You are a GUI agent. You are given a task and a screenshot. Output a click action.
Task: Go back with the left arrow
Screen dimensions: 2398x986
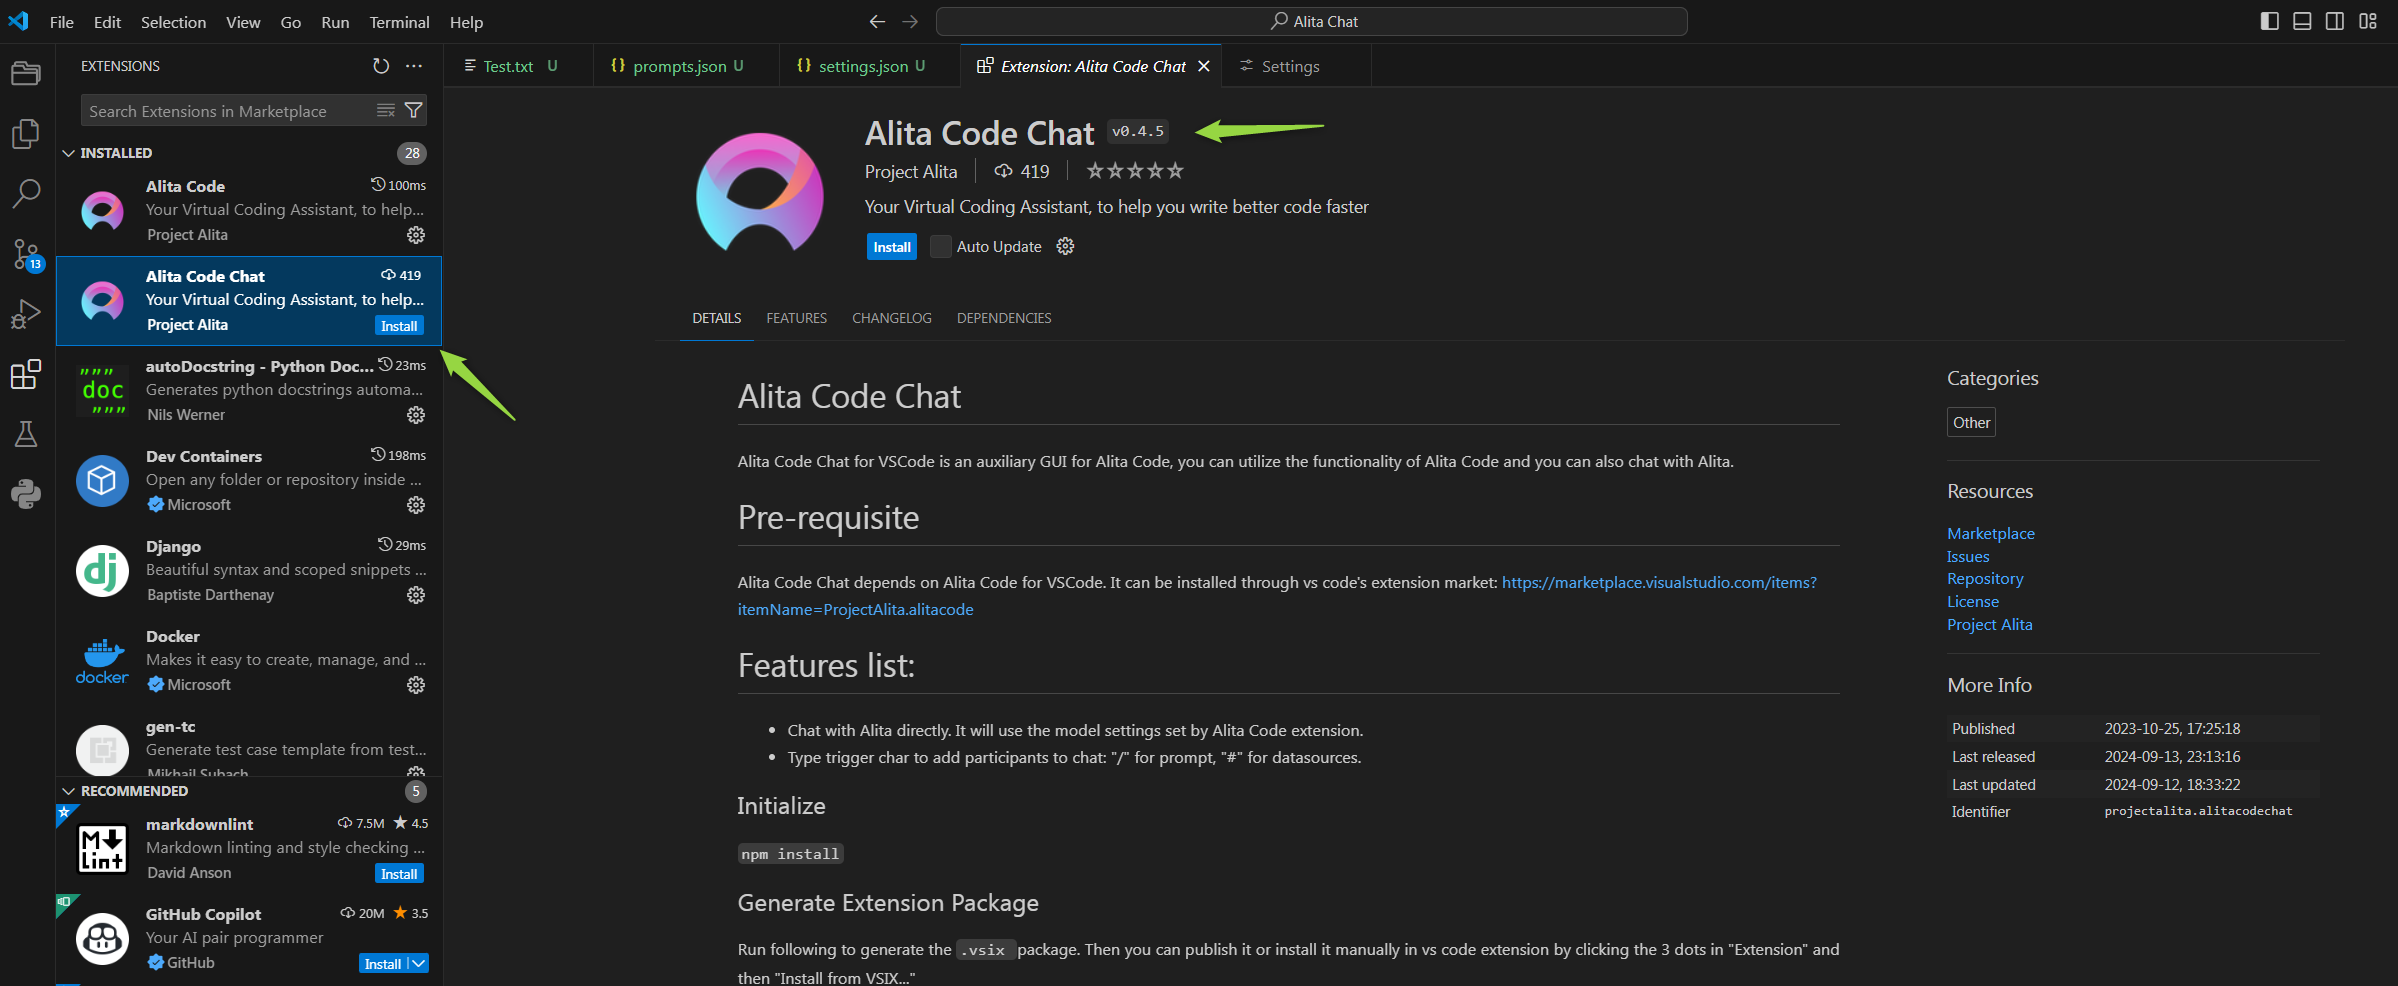[x=877, y=22]
